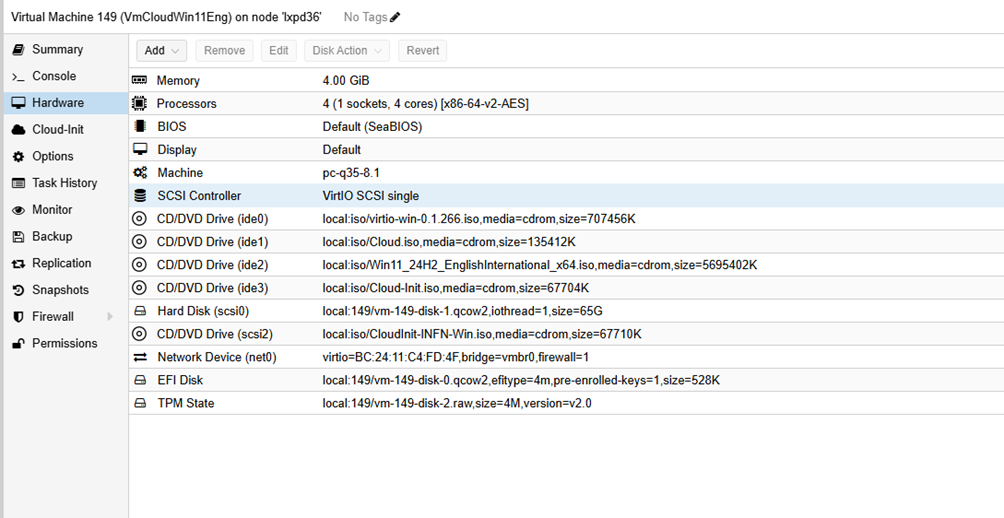Viewport: 1004px width, 518px height.
Task: Click the Machine gears icon
Action: pos(140,173)
